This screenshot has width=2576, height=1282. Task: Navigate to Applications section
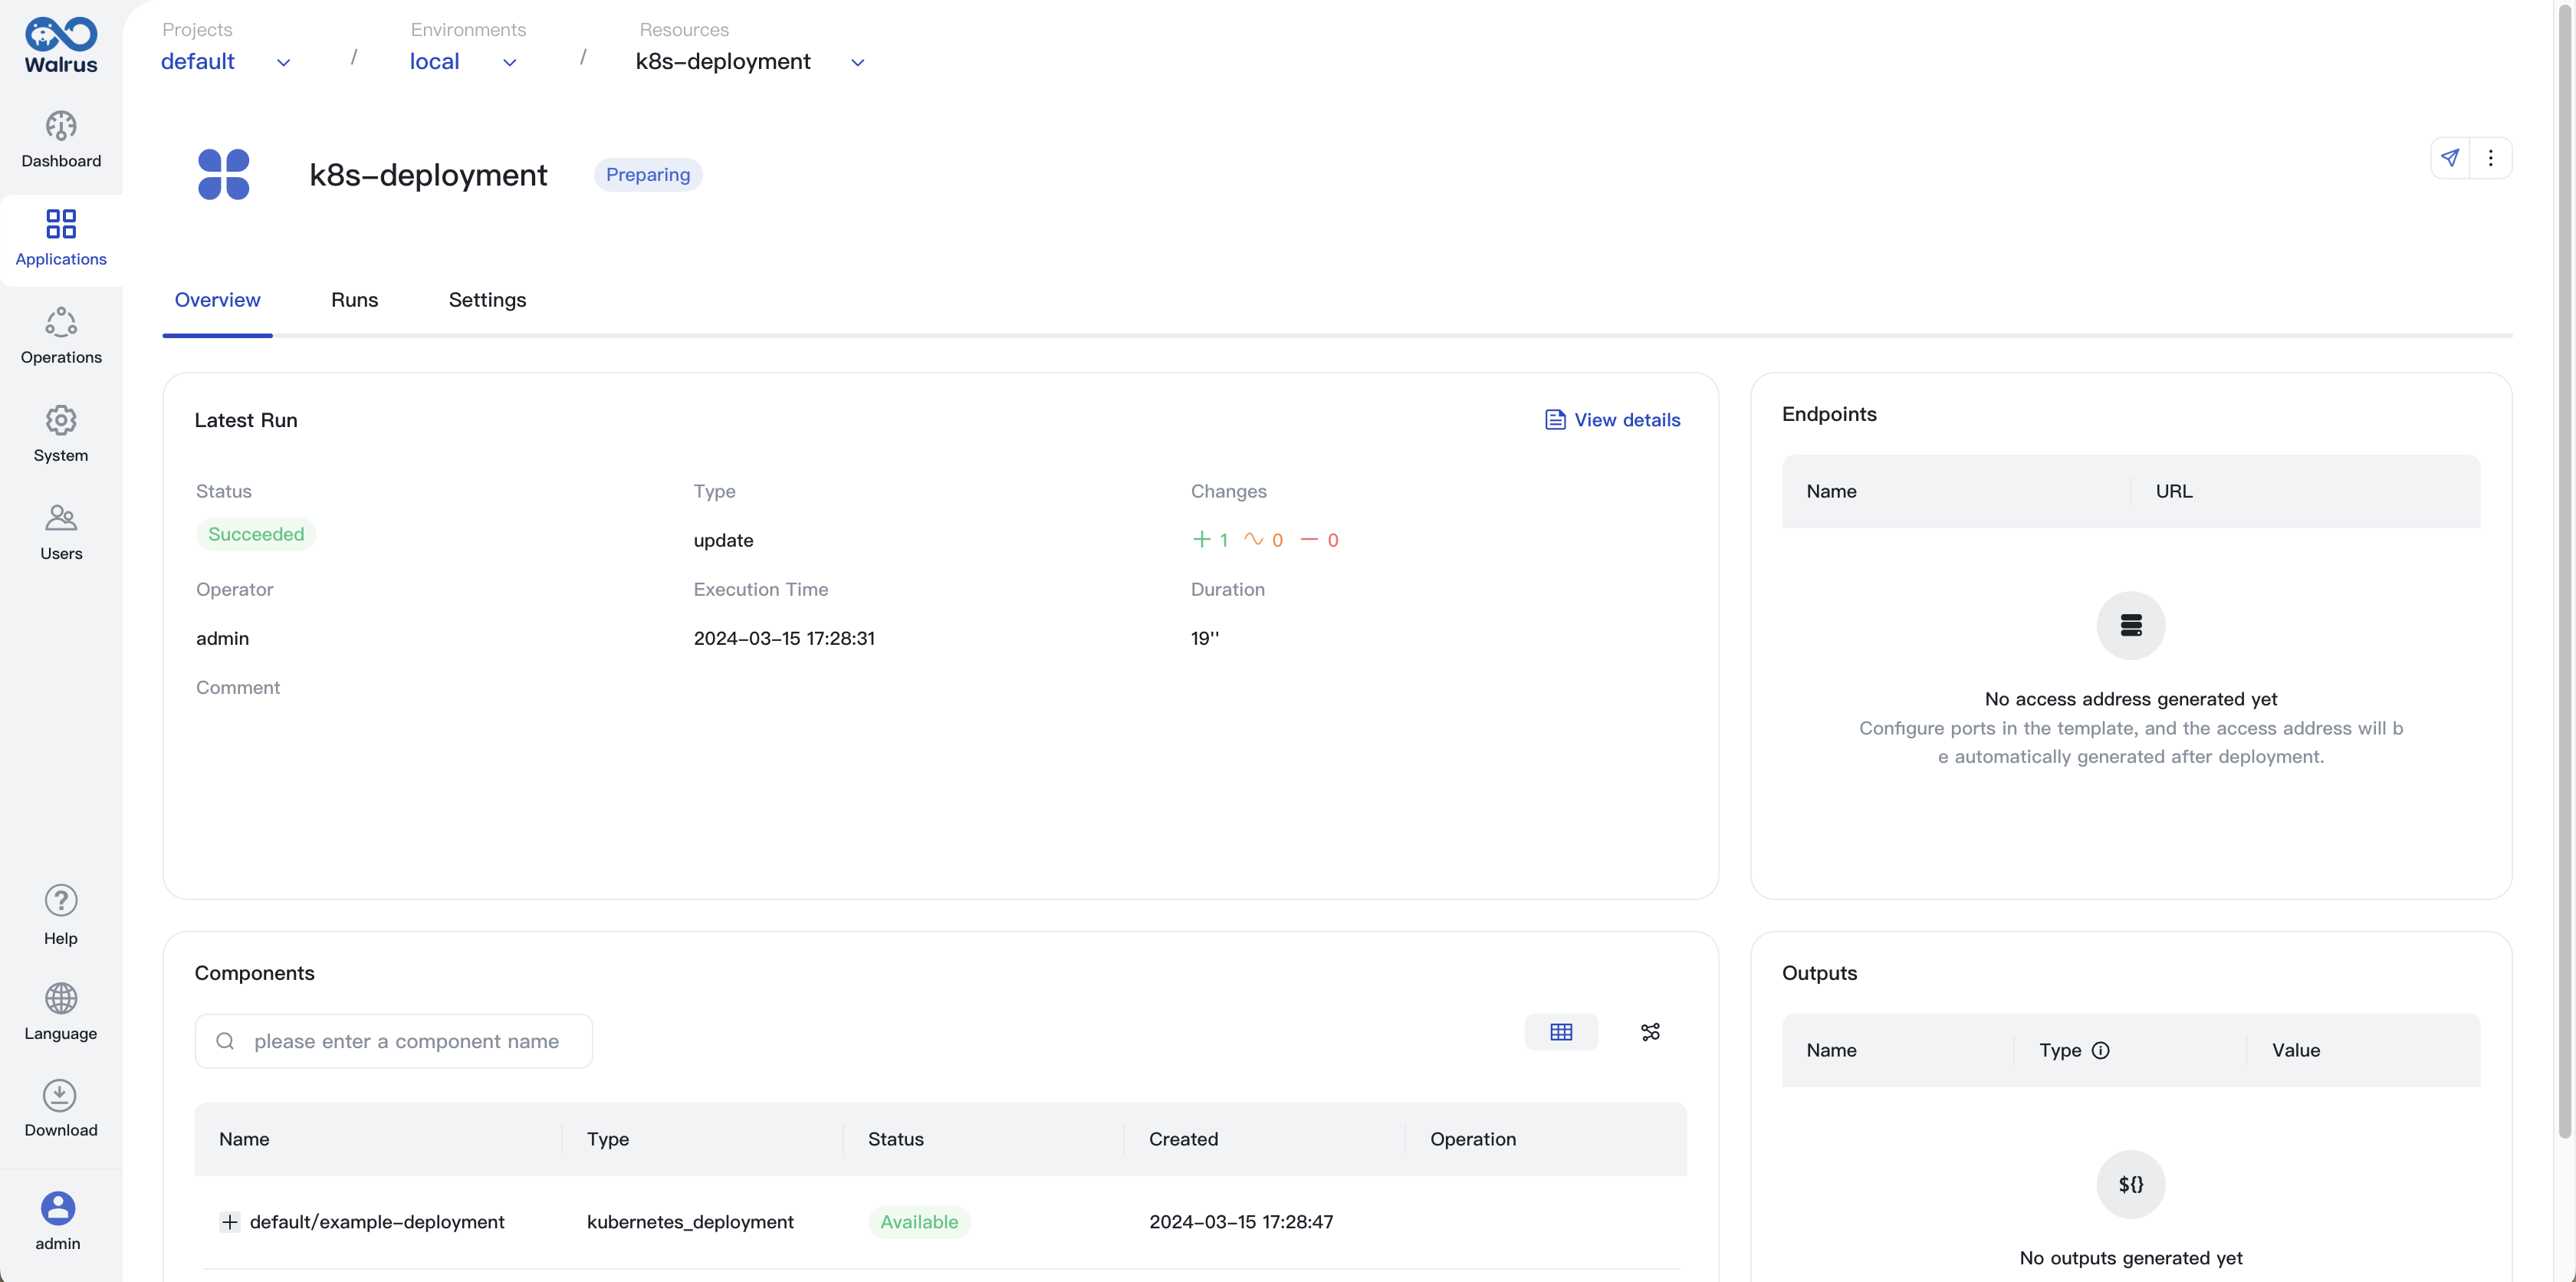pos(61,240)
